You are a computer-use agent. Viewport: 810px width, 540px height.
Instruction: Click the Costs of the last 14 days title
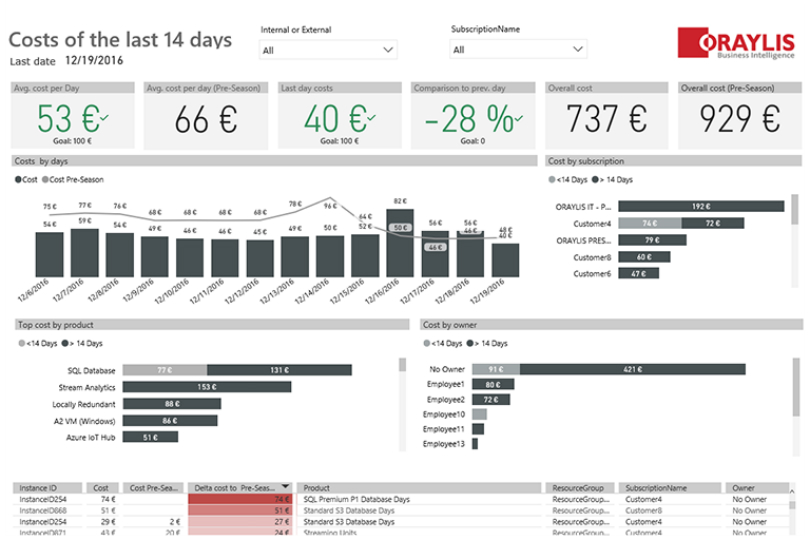coord(120,40)
